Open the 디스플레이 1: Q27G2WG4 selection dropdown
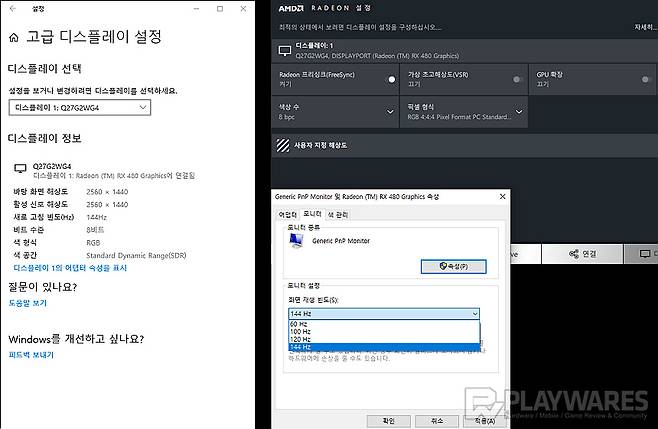The width and height of the screenshot is (658, 429). click(x=80, y=107)
